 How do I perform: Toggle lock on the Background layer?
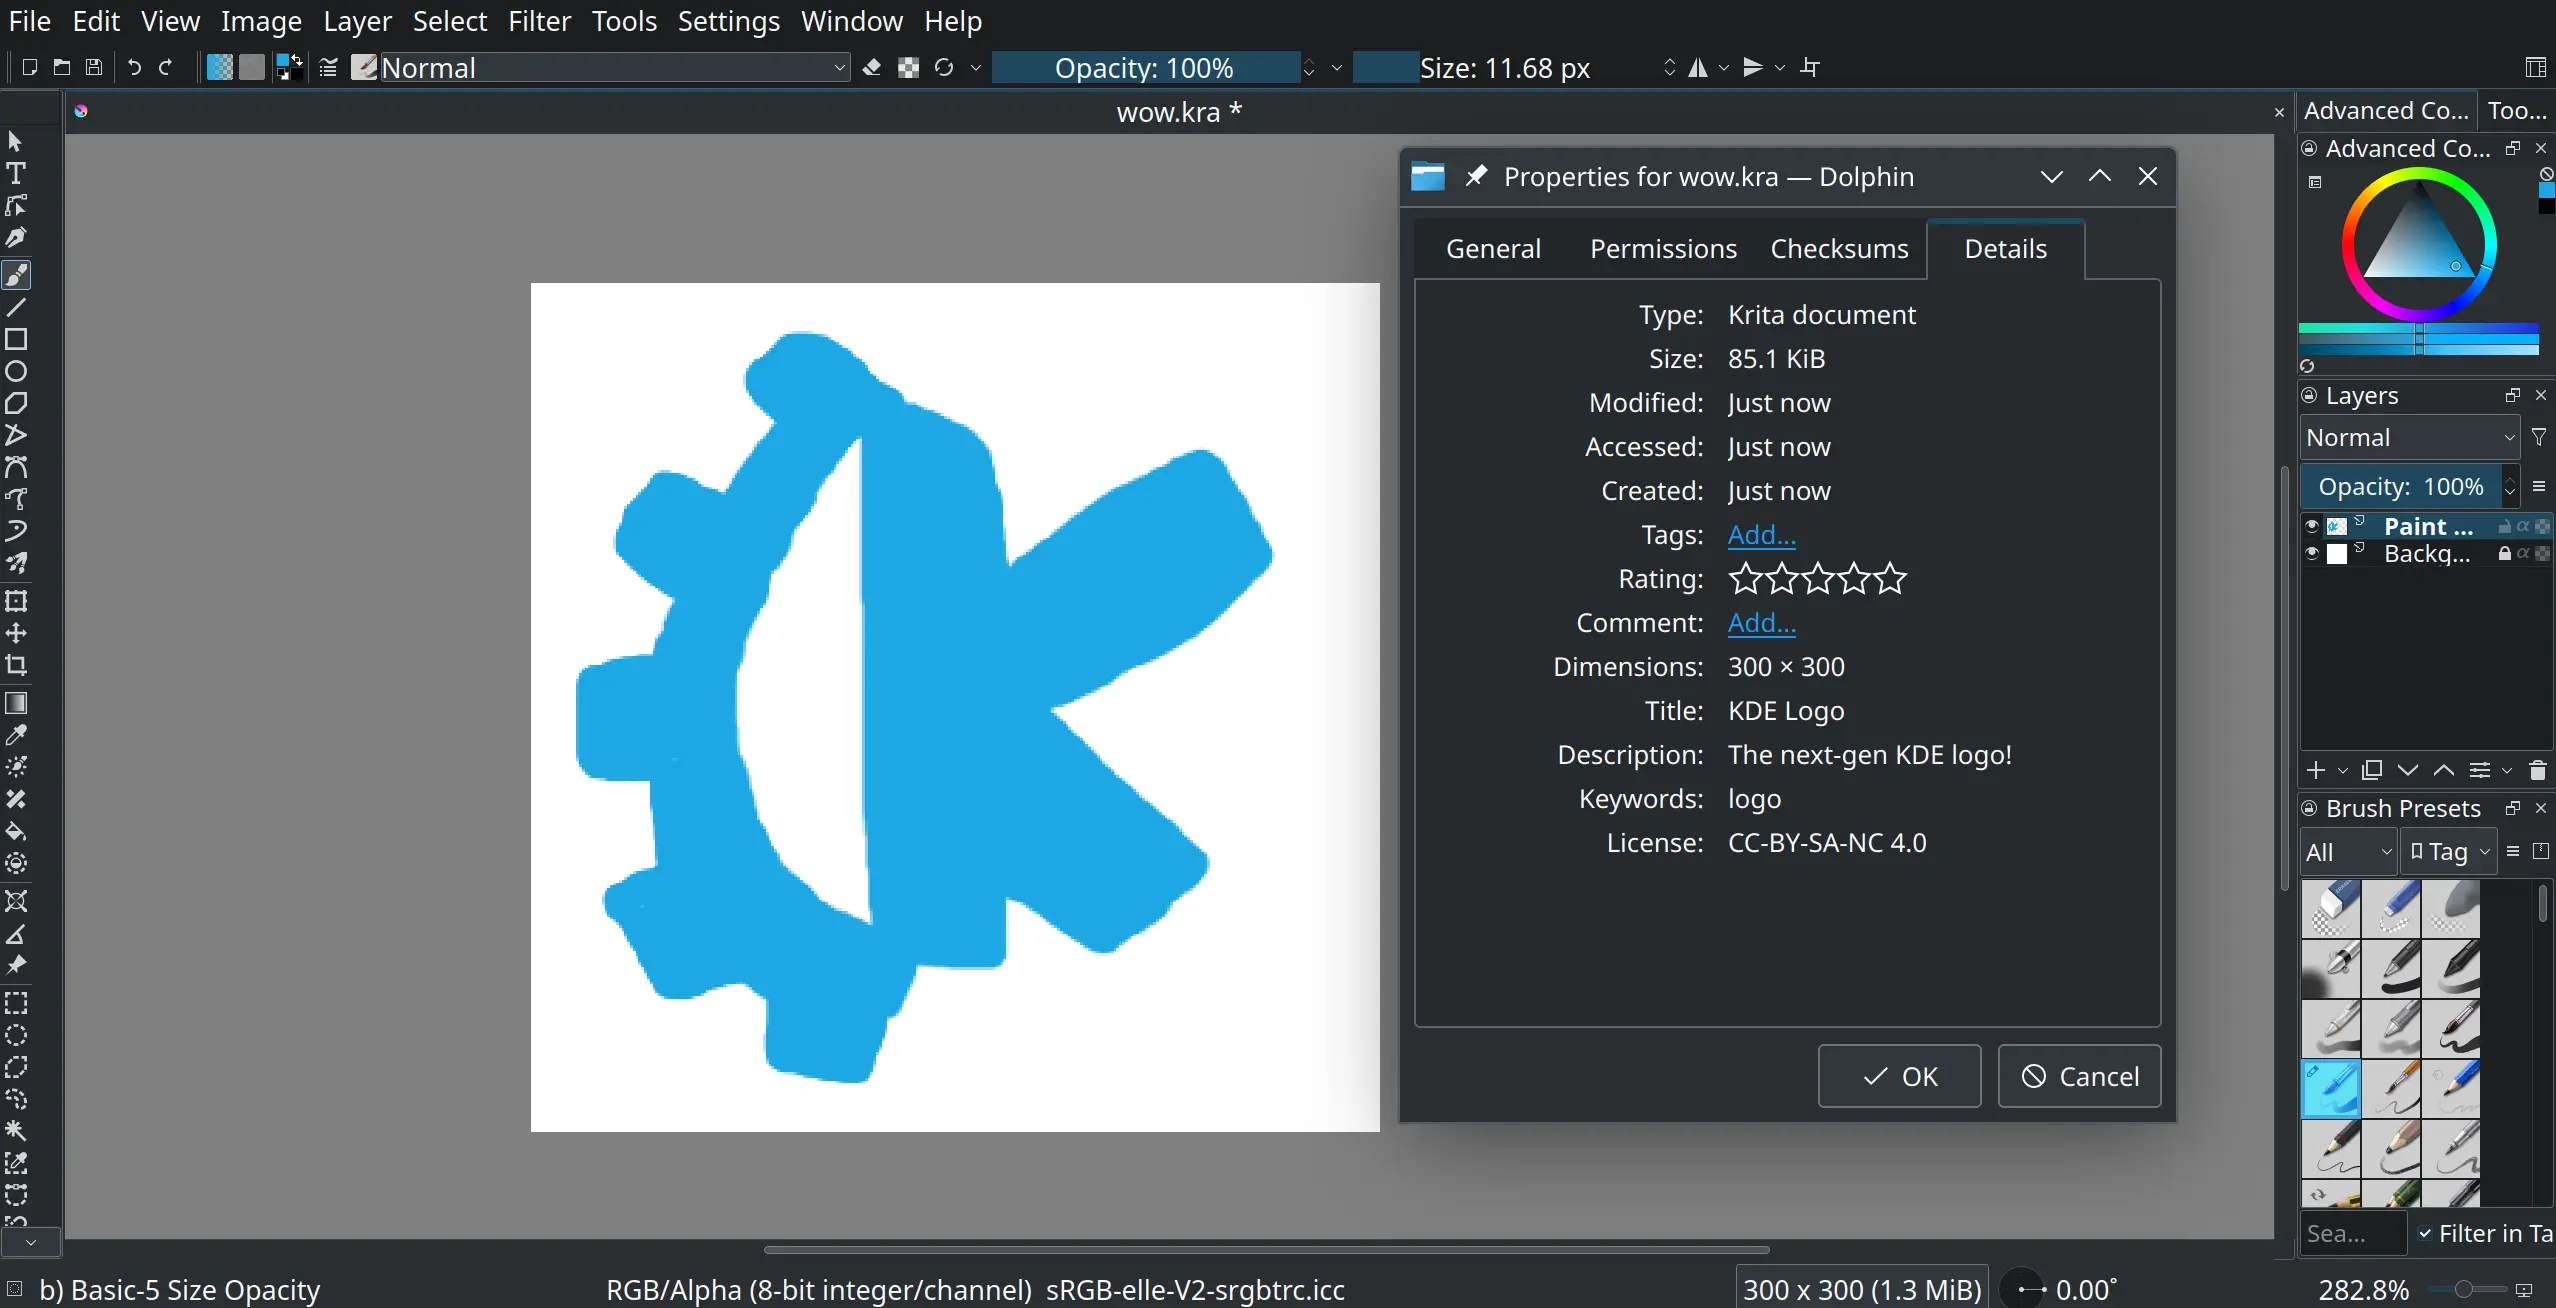[x=2505, y=553]
